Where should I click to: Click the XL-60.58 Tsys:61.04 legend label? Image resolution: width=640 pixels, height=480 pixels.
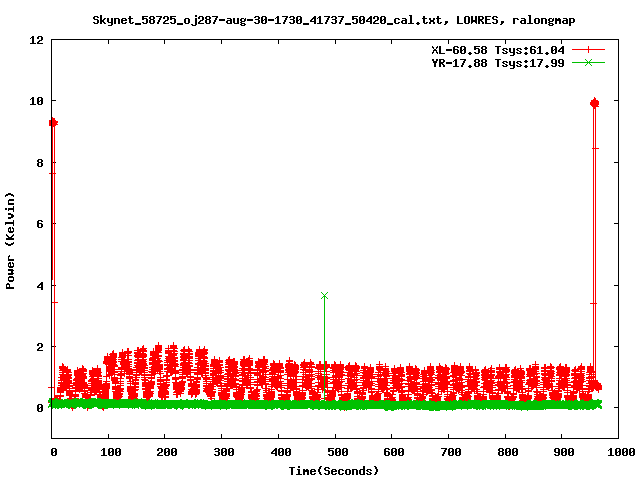click(x=498, y=50)
